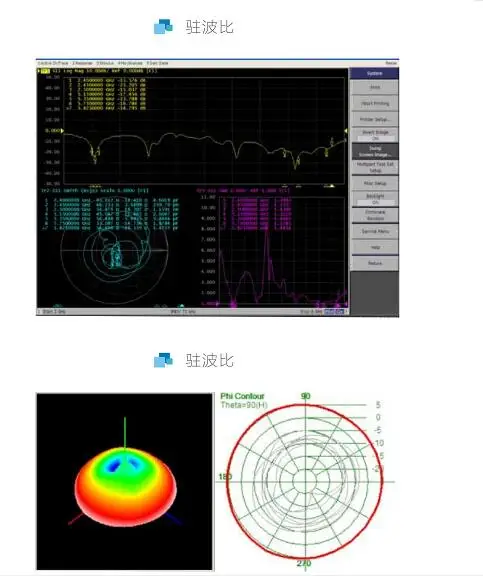Screen dimensions: 483x576
Task: Select the yellow Tr1 trace indicator label
Action: [45, 71]
